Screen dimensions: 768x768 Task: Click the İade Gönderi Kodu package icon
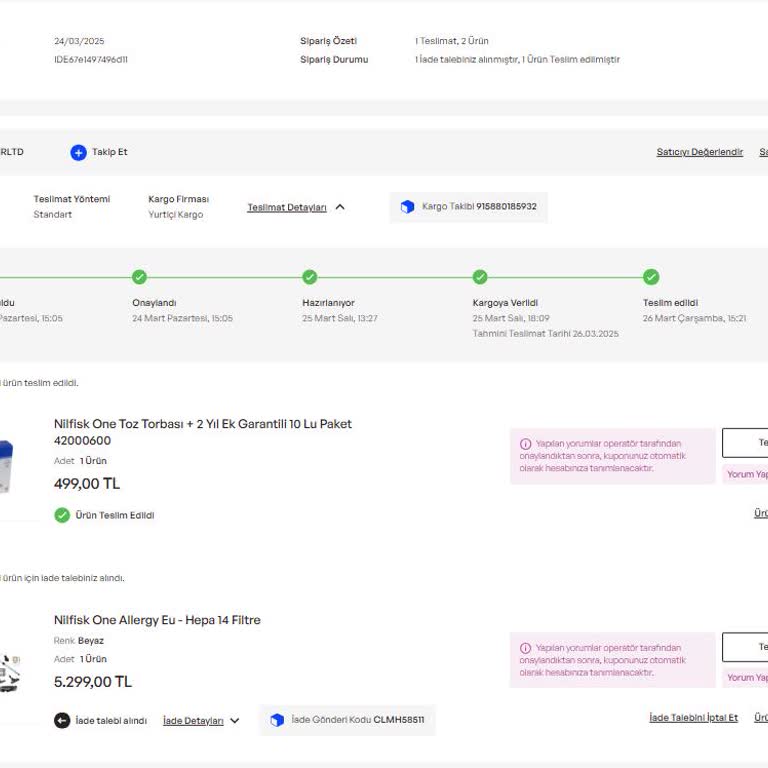coord(277,720)
